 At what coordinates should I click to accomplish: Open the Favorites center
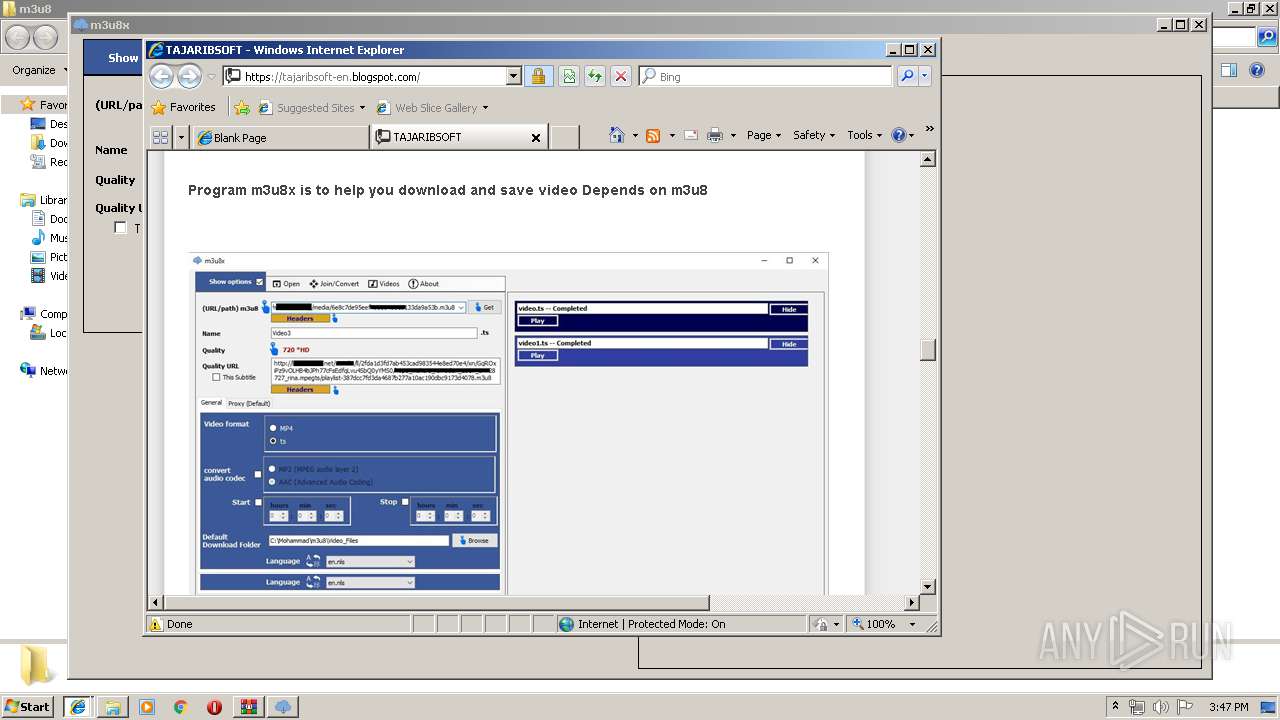click(x=183, y=107)
